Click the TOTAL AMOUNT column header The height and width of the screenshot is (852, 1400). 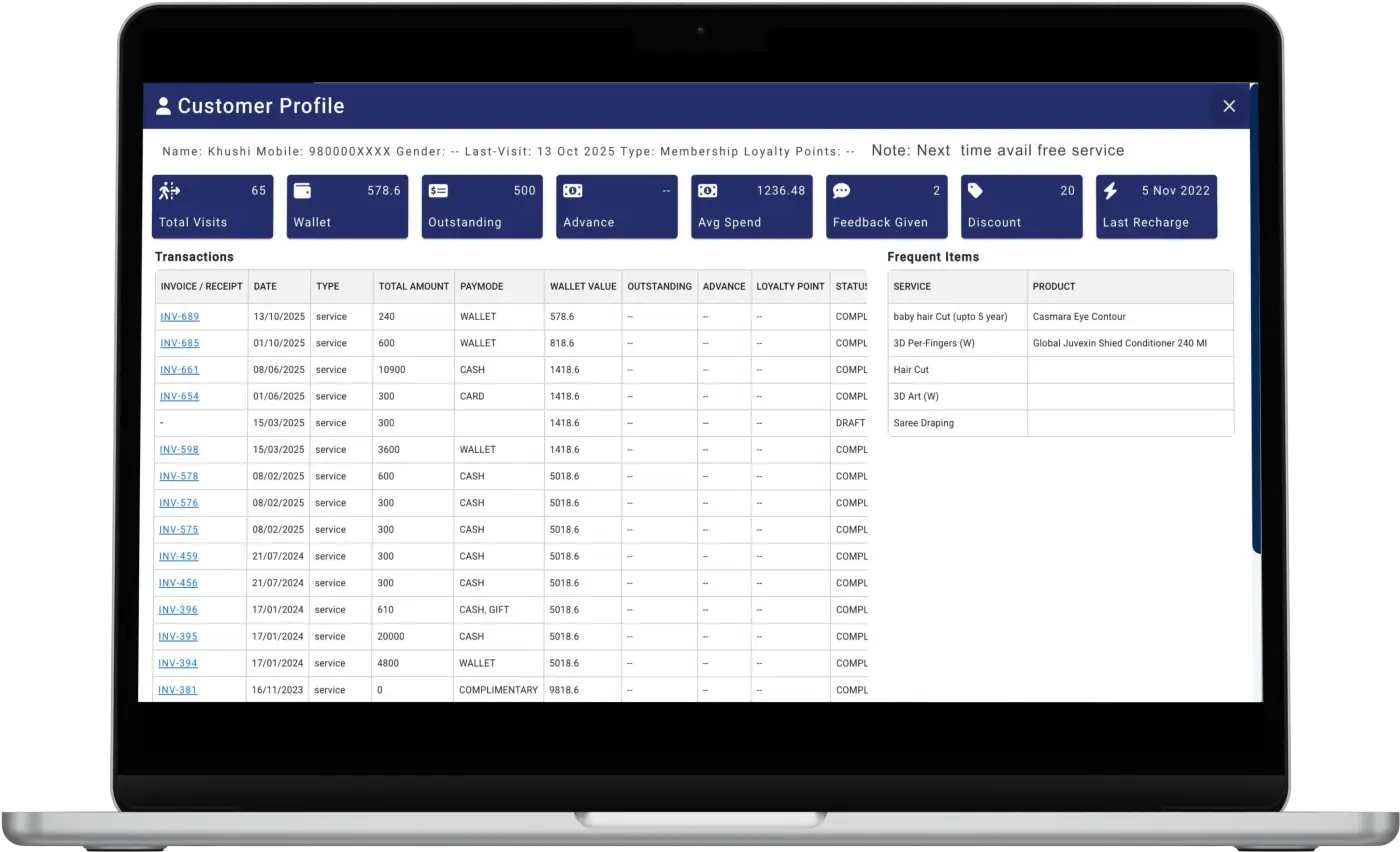click(413, 287)
